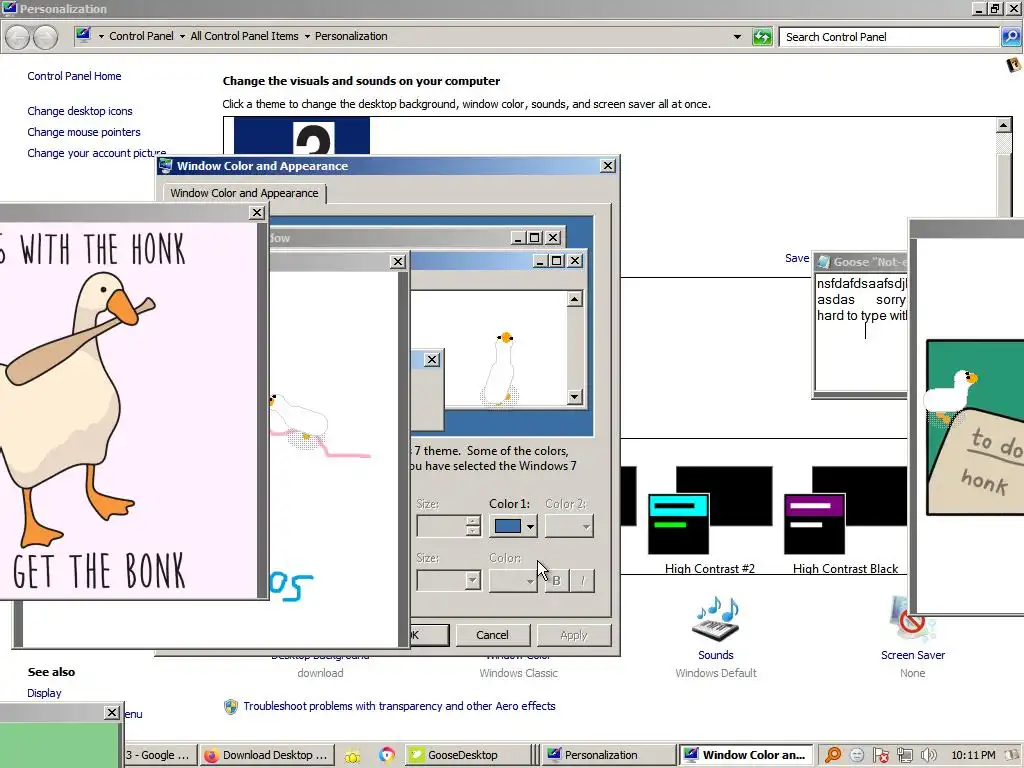The height and width of the screenshot is (768, 1024).
Task: Open the Control Panel Home link
Action: tap(74, 76)
